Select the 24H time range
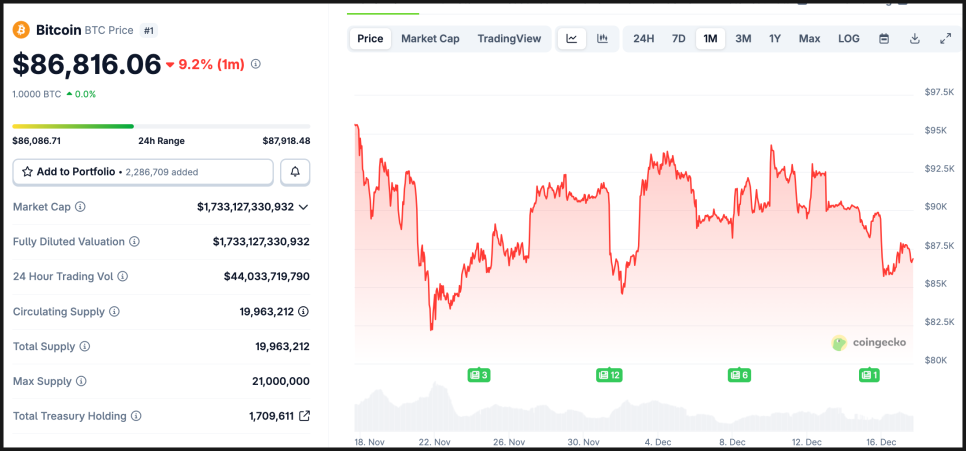This screenshot has width=966, height=451. 644,39
